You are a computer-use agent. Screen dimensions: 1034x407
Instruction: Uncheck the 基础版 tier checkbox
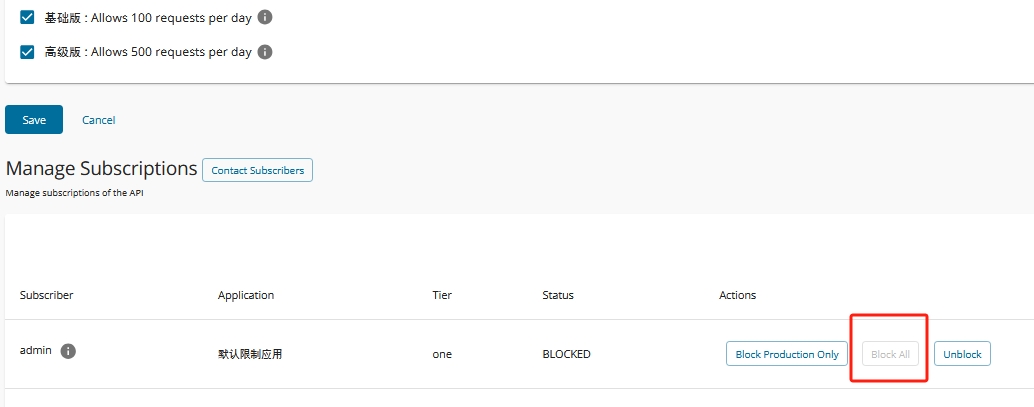tap(28, 18)
